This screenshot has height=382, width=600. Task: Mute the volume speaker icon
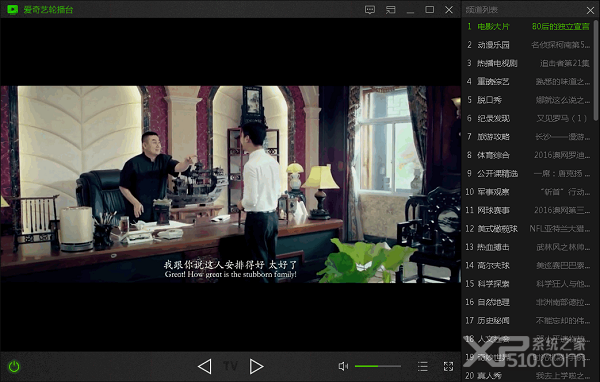coord(343,366)
